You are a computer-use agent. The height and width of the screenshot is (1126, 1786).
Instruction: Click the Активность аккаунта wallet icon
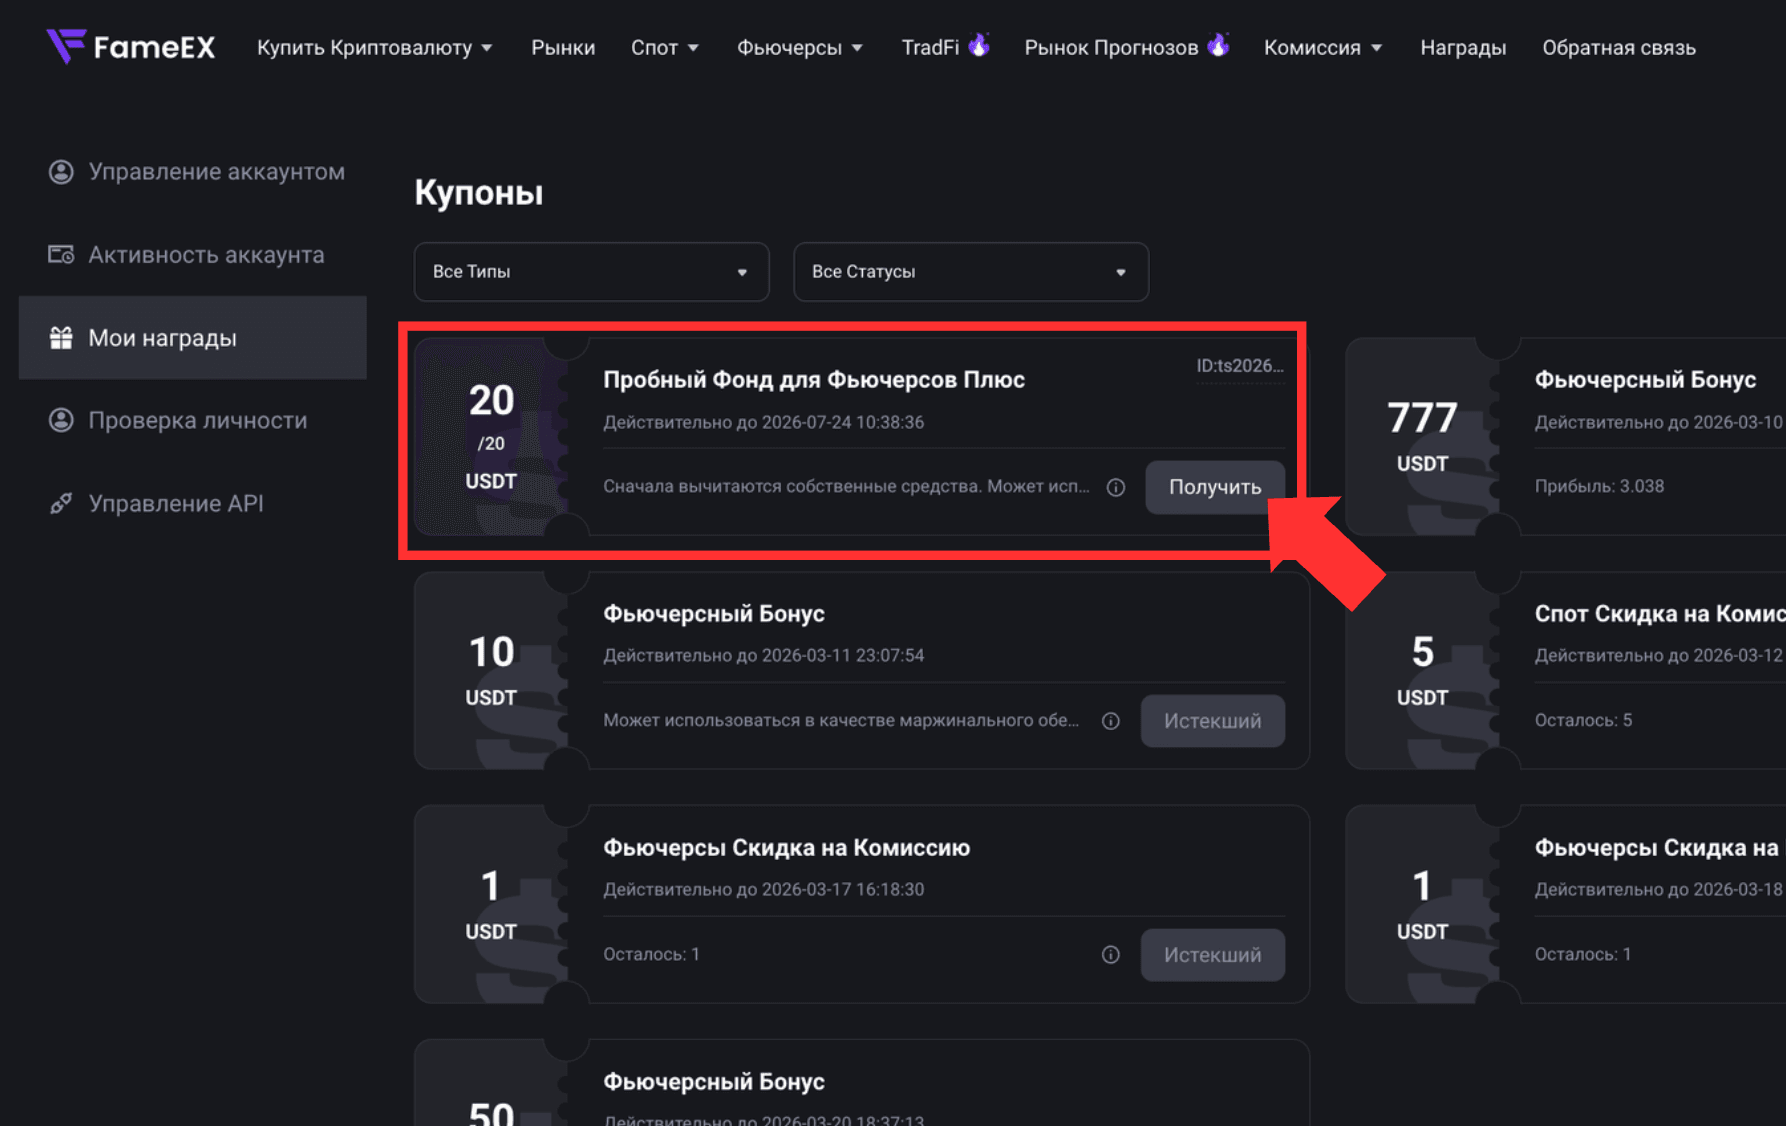coord(61,254)
